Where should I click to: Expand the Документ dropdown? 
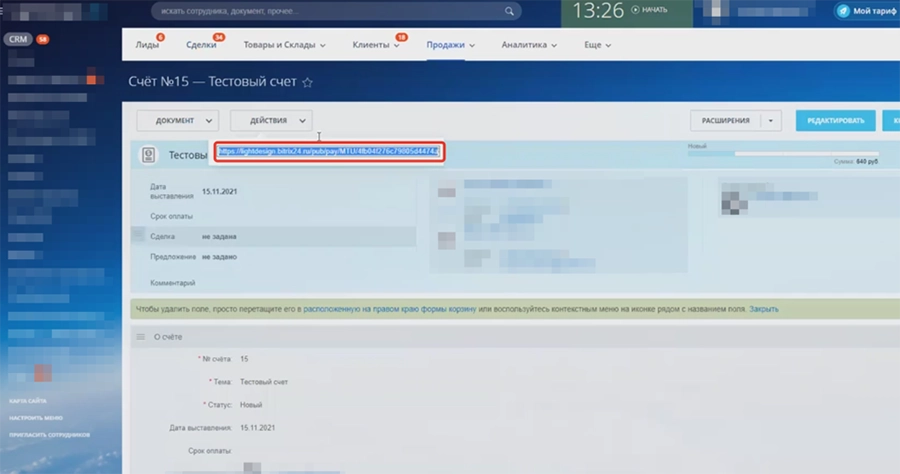click(x=177, y=120)
